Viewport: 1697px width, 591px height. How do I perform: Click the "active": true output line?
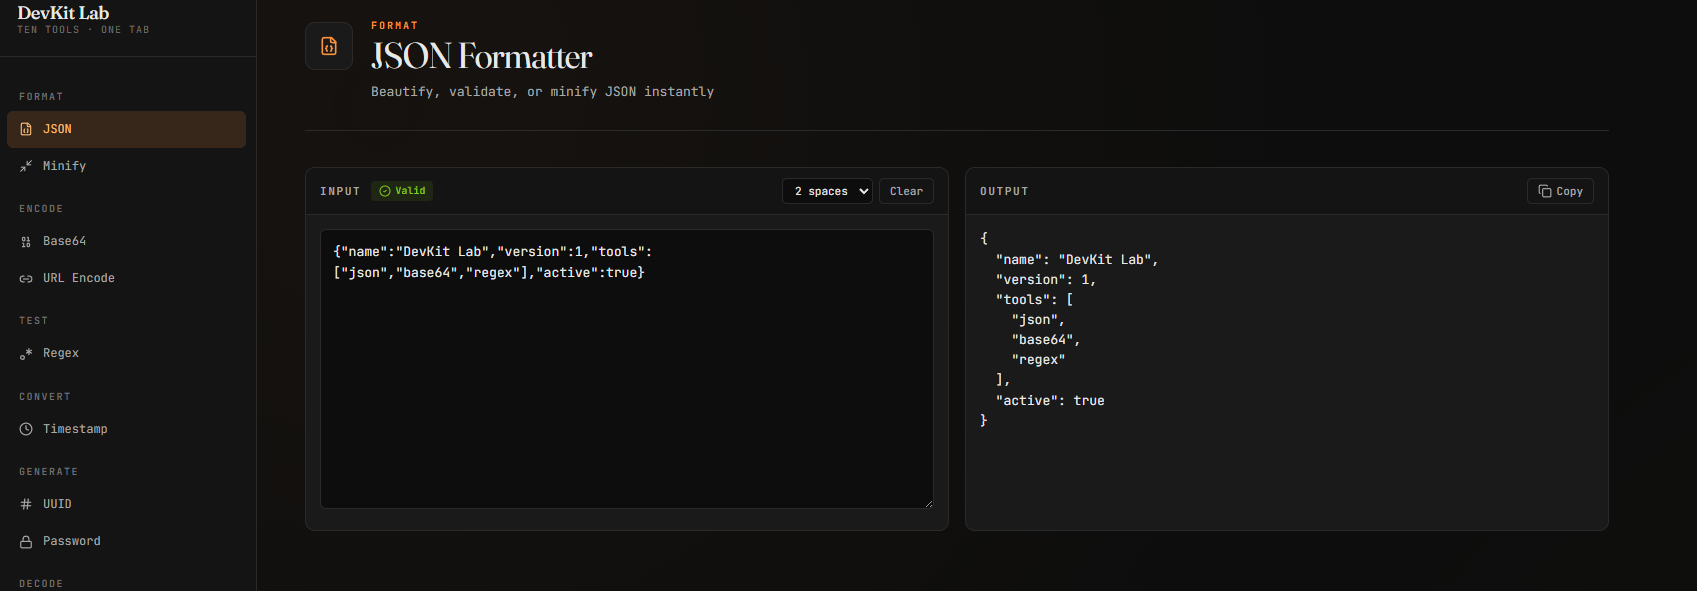pos(1050,400)
